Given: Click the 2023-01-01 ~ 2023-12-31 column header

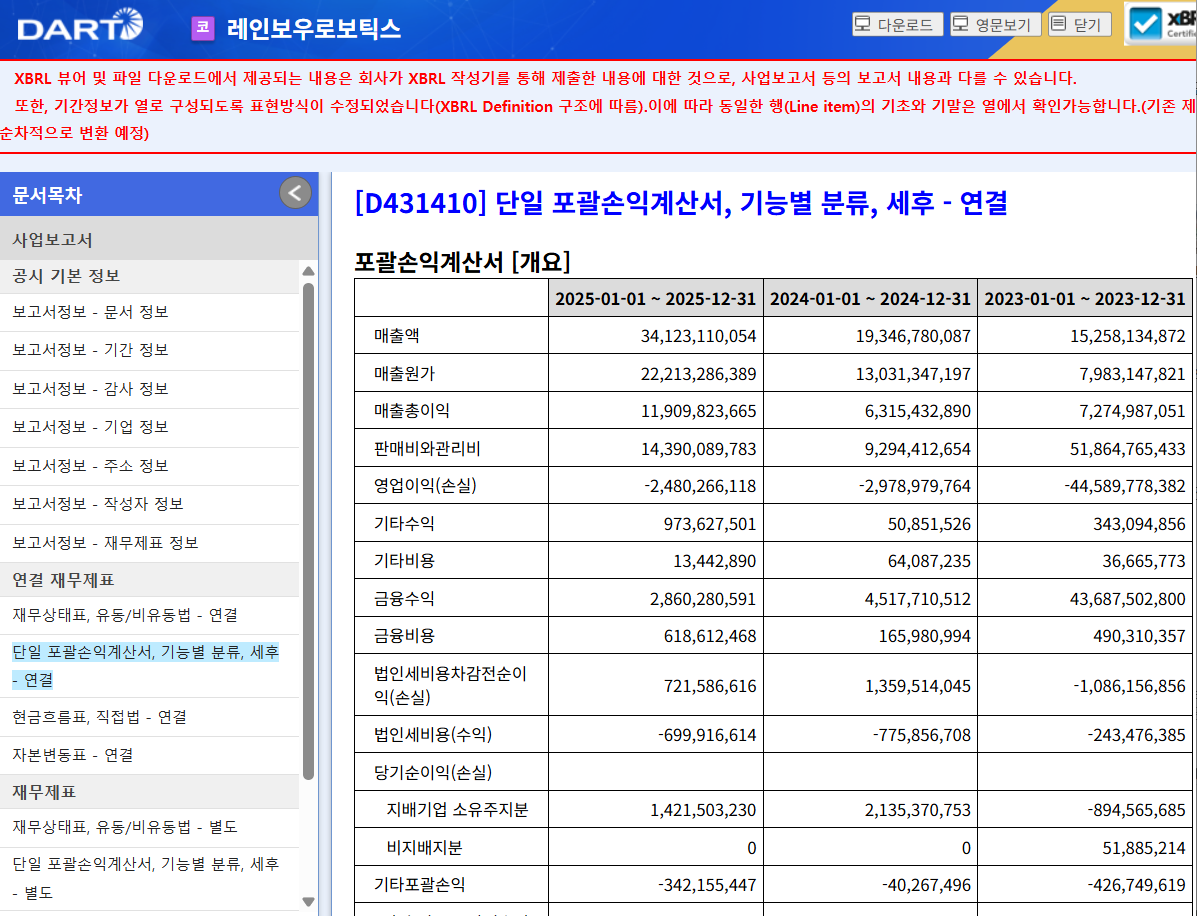Looking at the screenshot, I should coord(1085,298).
